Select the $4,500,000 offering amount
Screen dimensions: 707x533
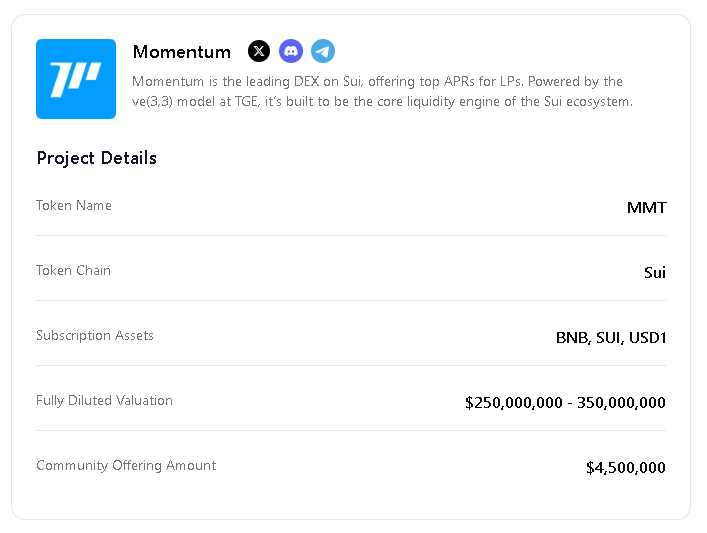(626, 468)
